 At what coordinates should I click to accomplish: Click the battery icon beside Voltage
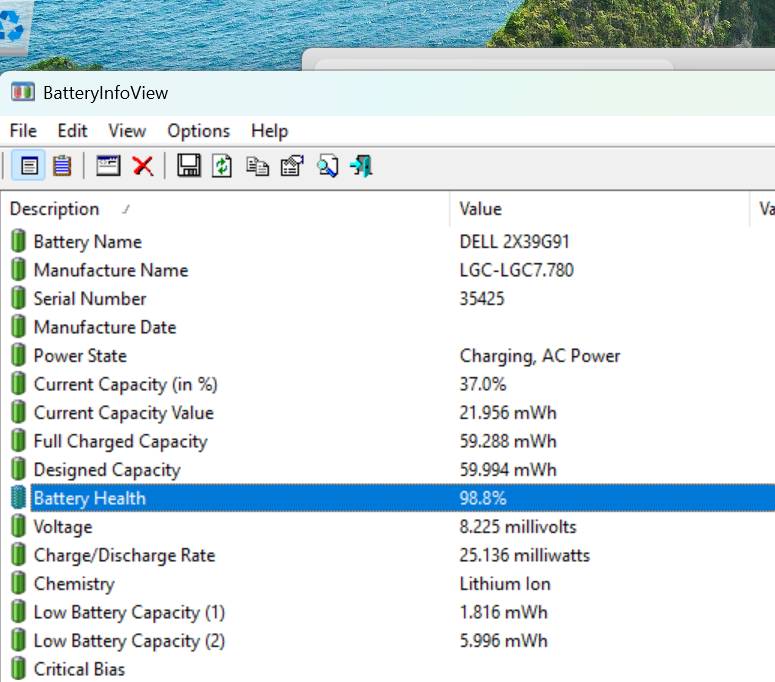point(18,526)
